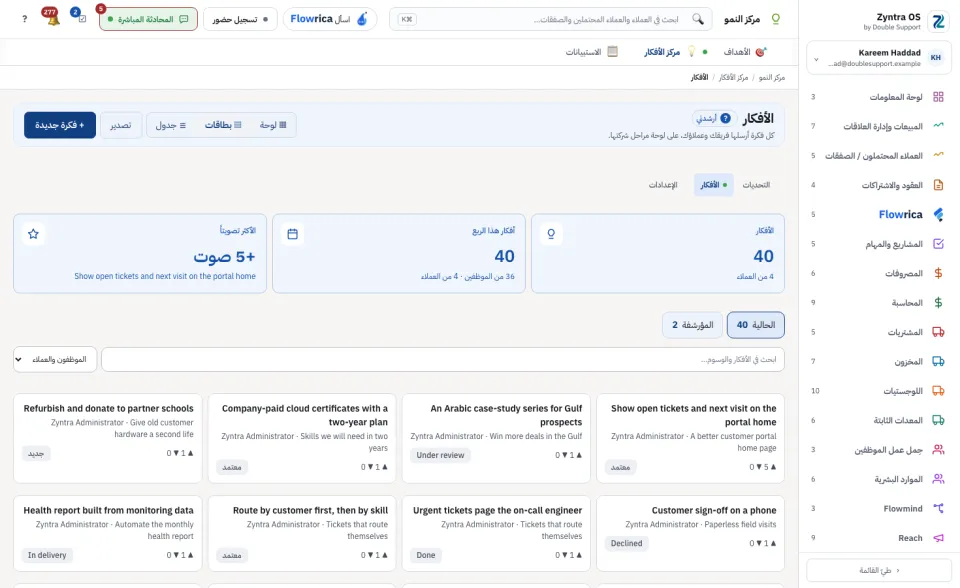960x588 pixels.
Task: Click global search field ابحث في العملاء
Action: (x=551, y=19)
